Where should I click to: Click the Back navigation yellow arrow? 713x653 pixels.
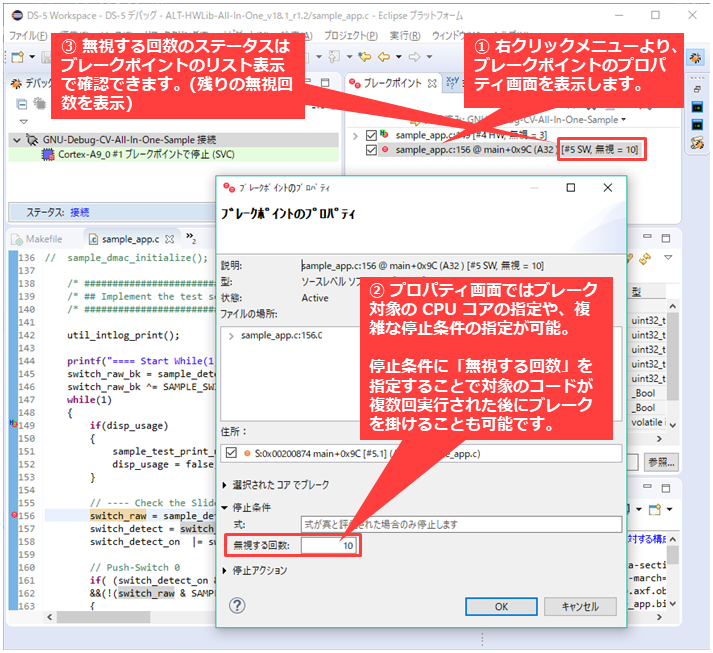point(384,57)
